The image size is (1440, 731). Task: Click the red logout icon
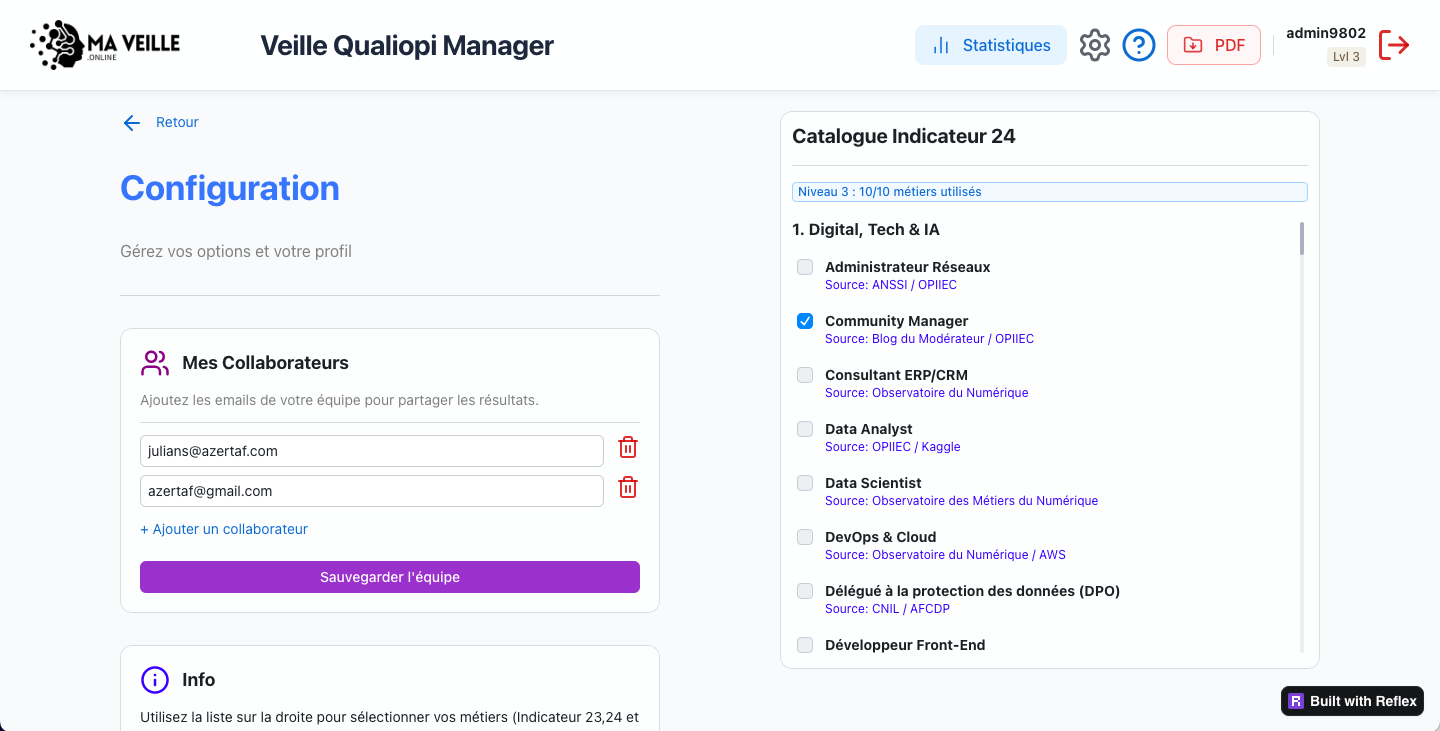1394,45
